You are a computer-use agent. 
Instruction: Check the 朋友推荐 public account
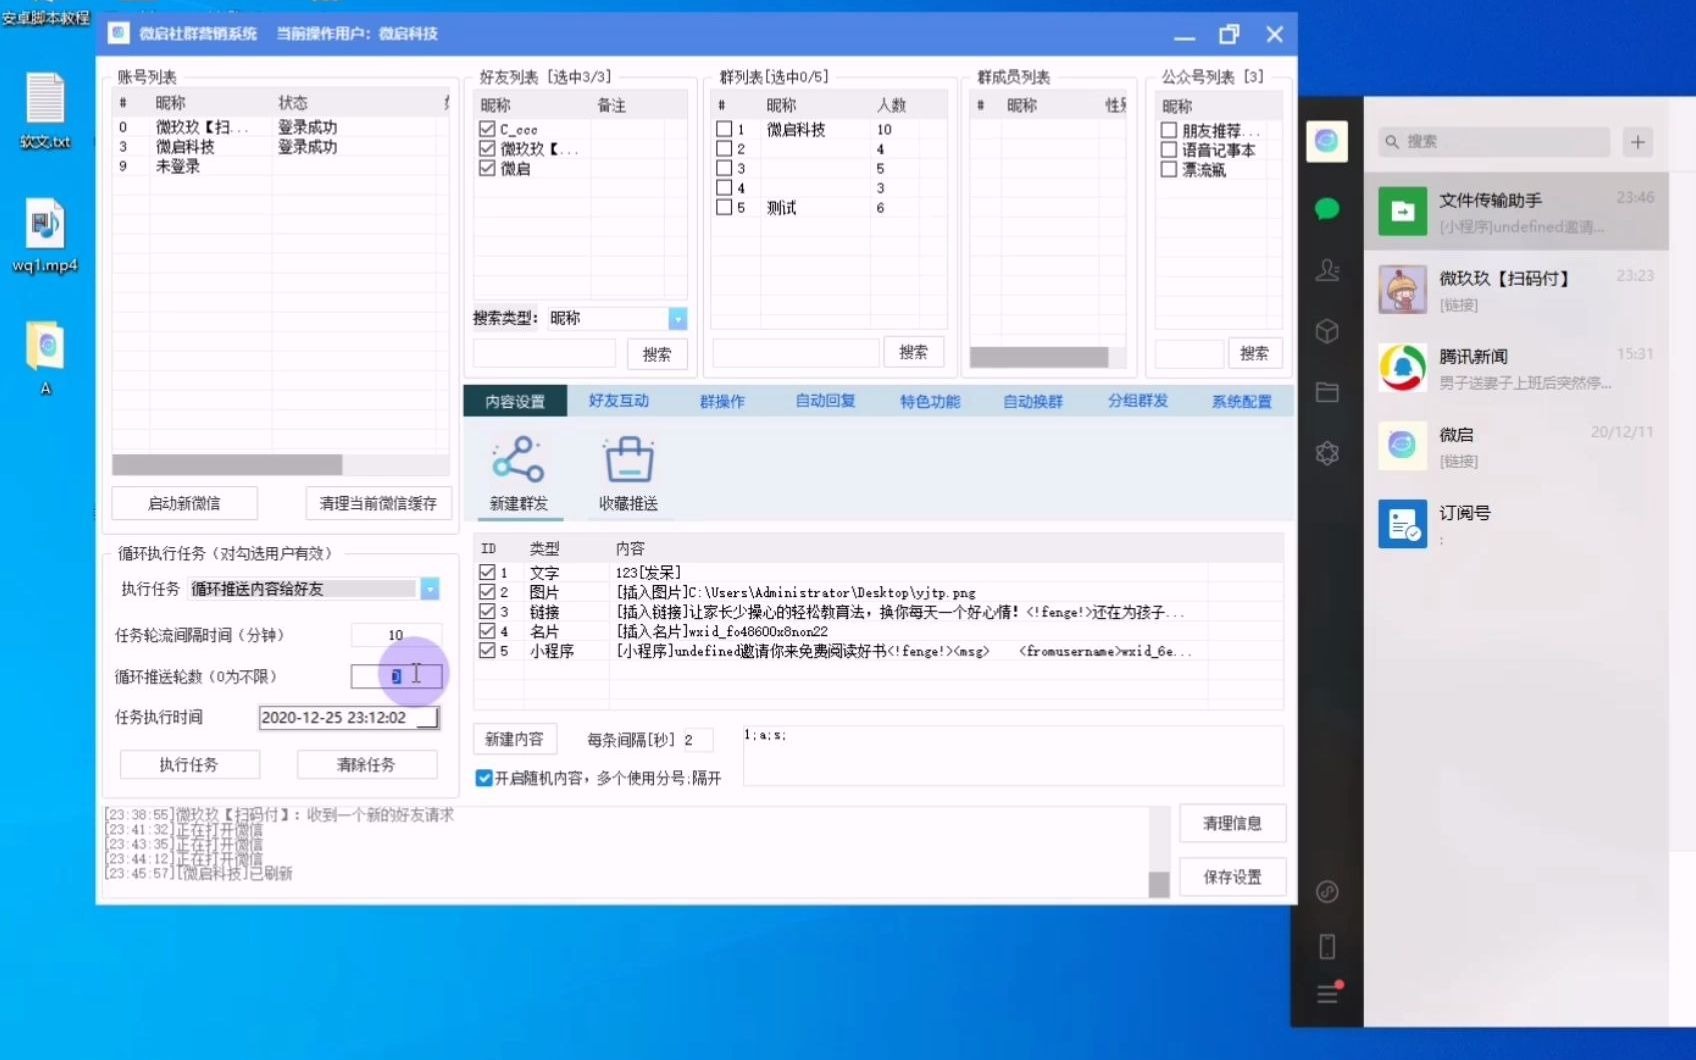[x=1168, y=130]
